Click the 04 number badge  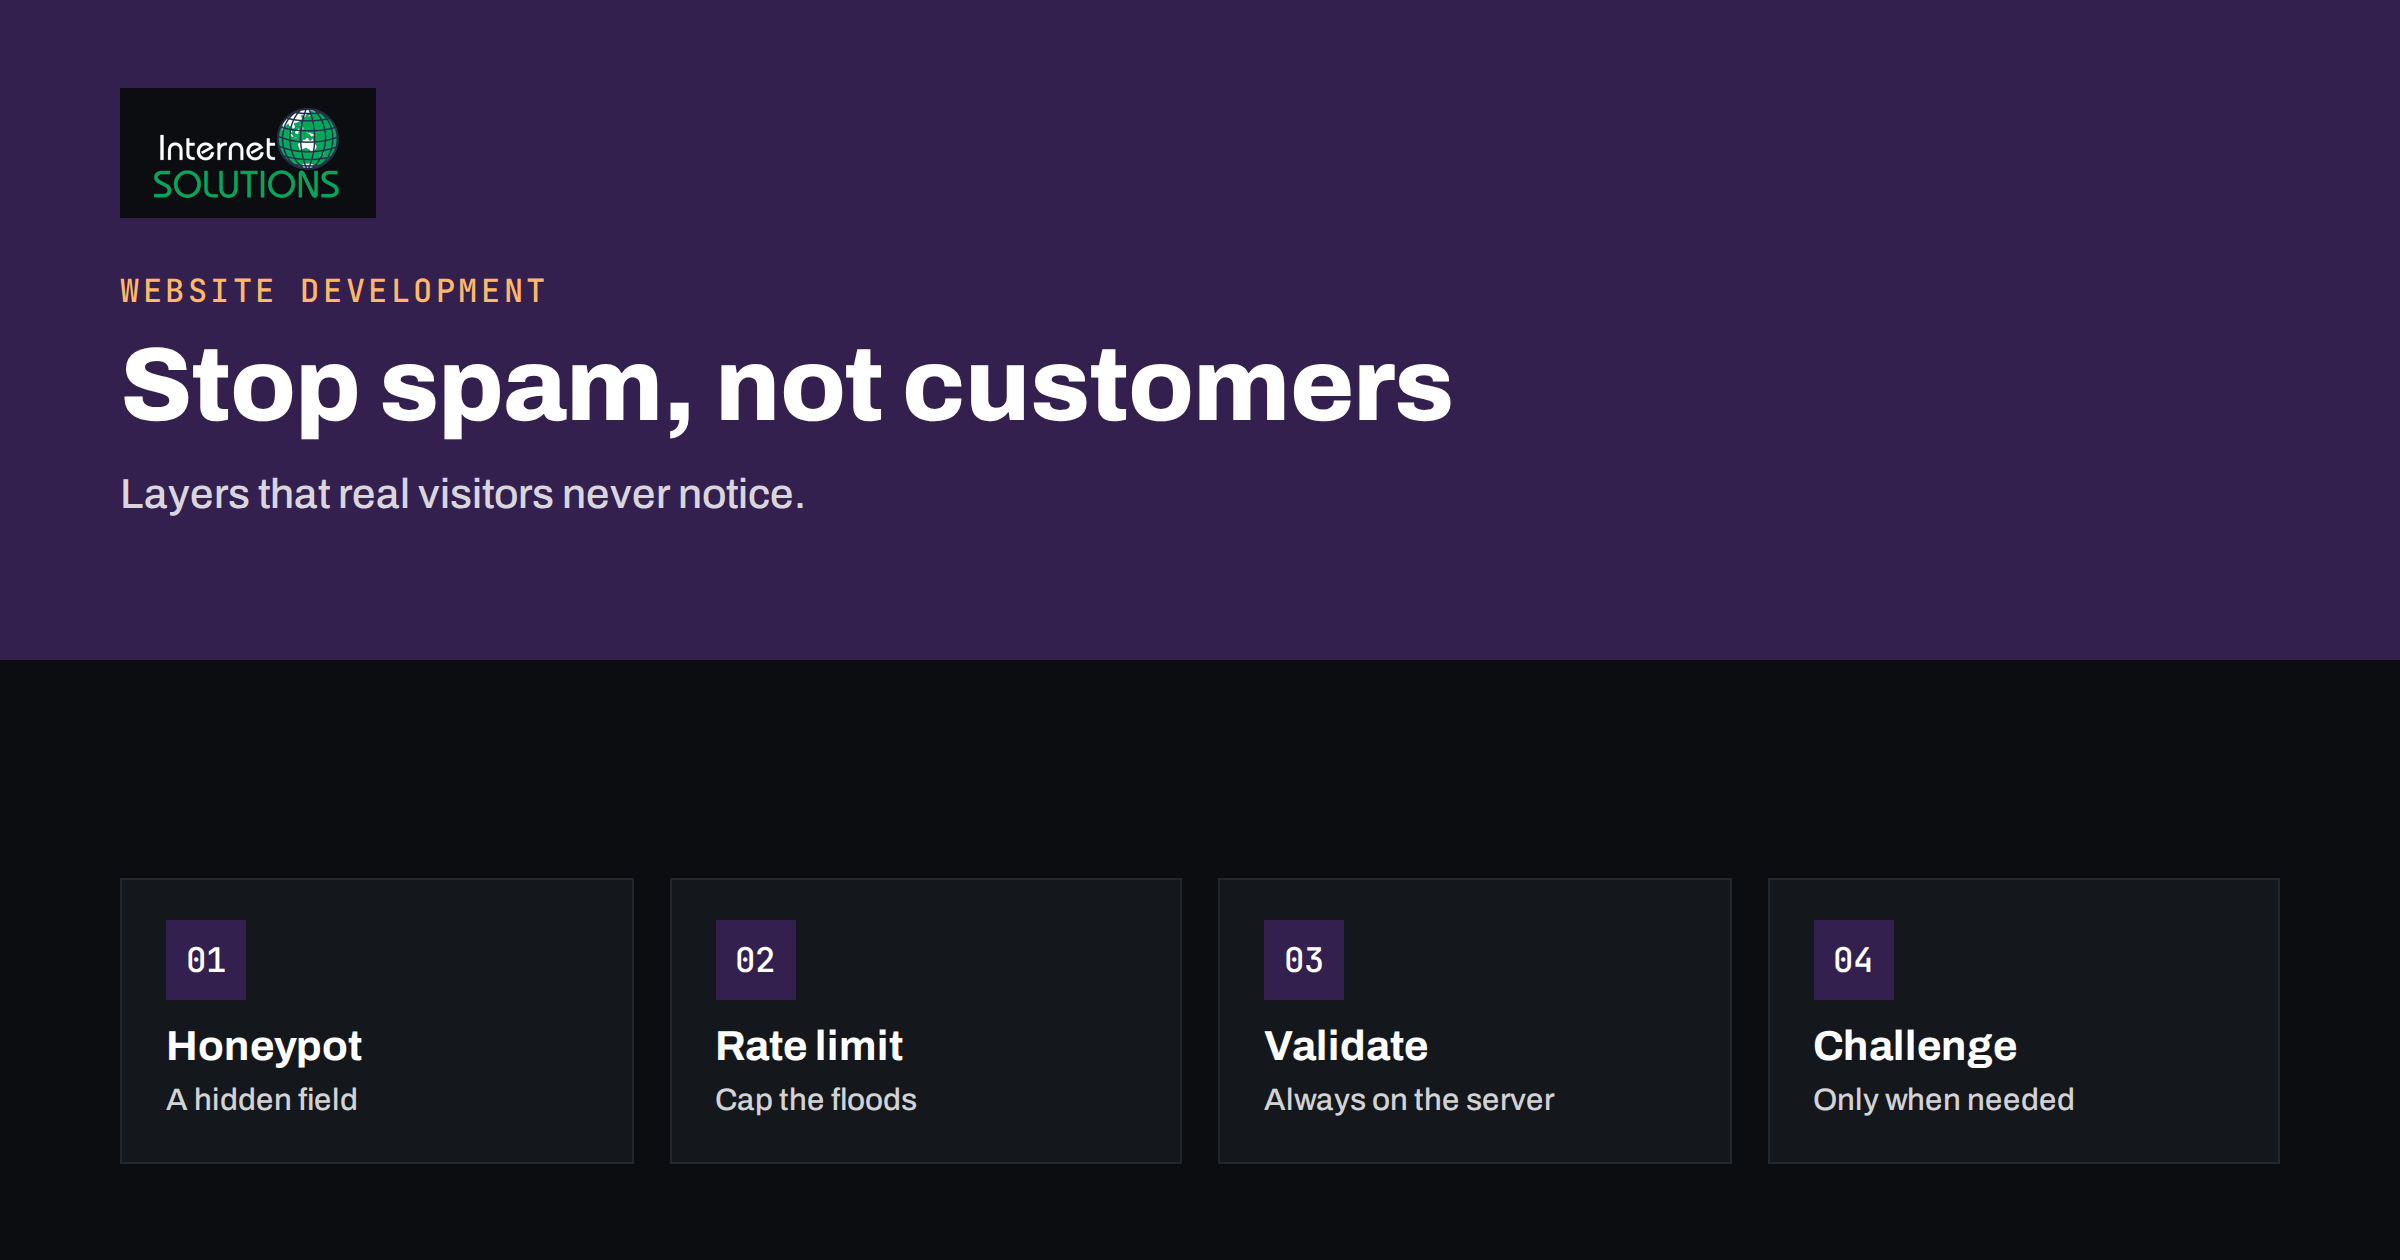point(1854,960)
